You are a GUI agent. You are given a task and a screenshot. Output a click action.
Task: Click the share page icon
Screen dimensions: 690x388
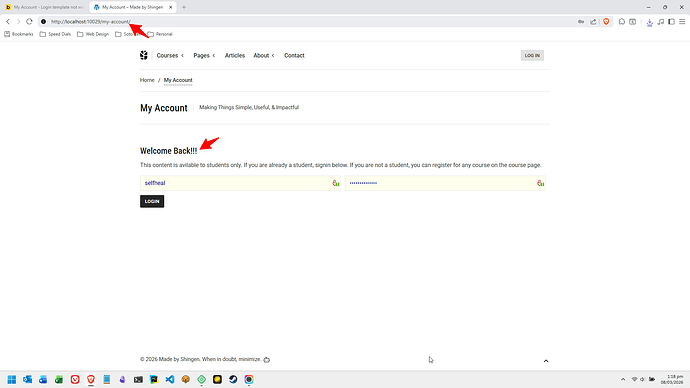[x=593, y=22]
